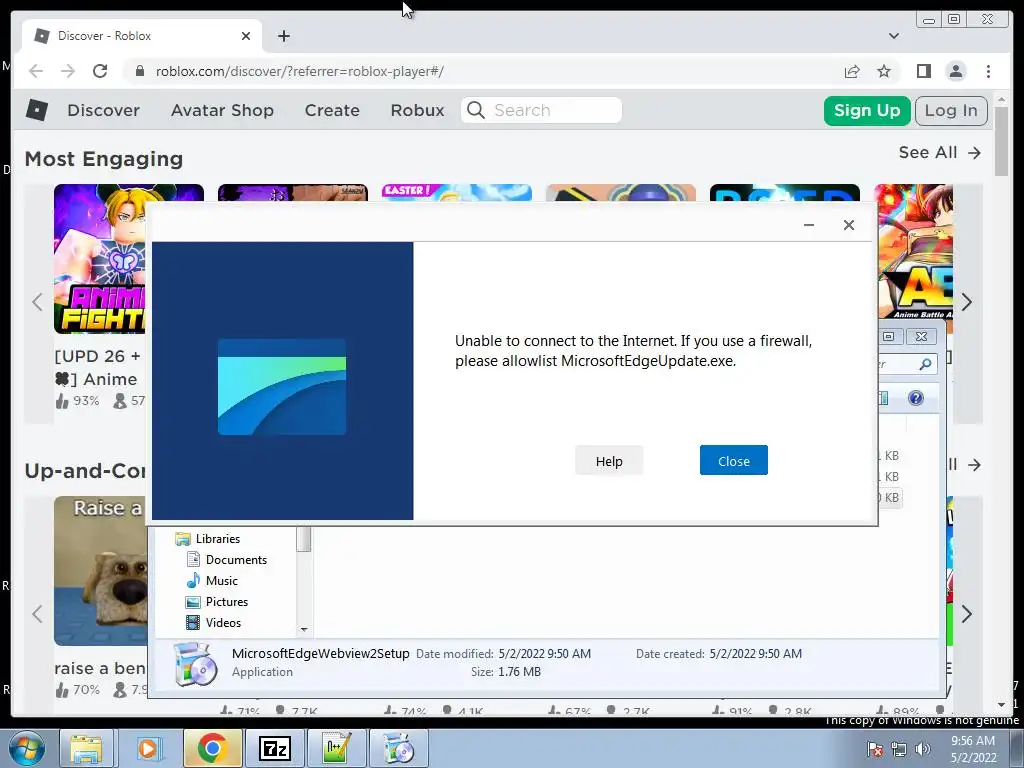Viewport: 1024px width, 768px height.
Task: Open the Action Center flag icon in tray
Action: (x=875, y=749)
